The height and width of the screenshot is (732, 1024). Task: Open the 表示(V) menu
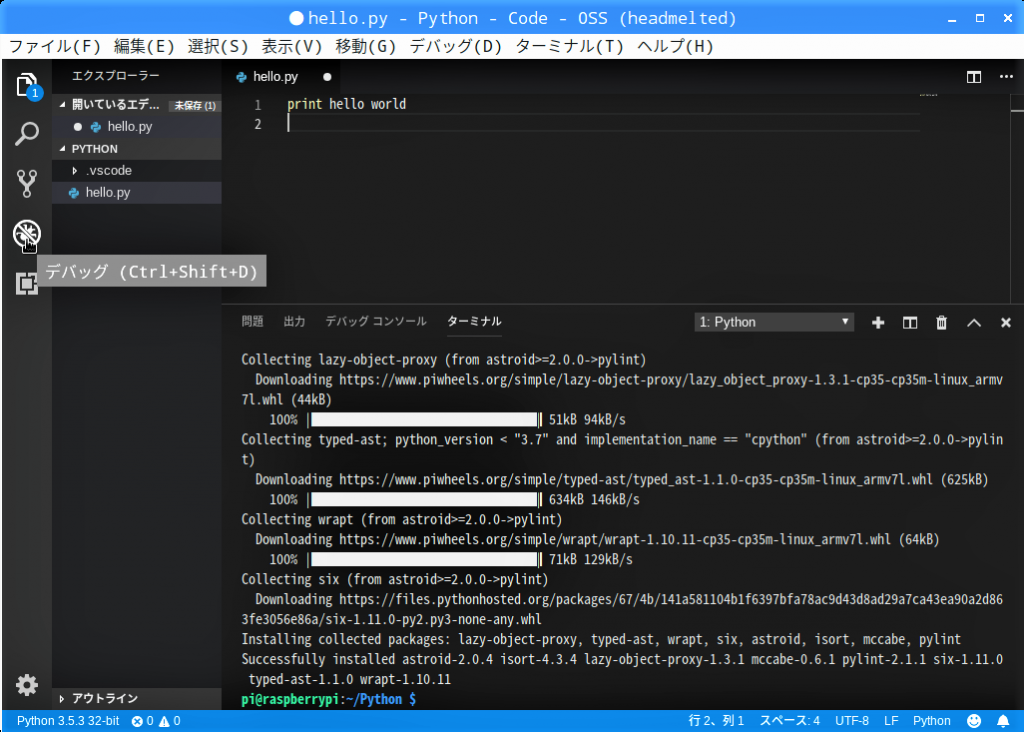(292, 46)
